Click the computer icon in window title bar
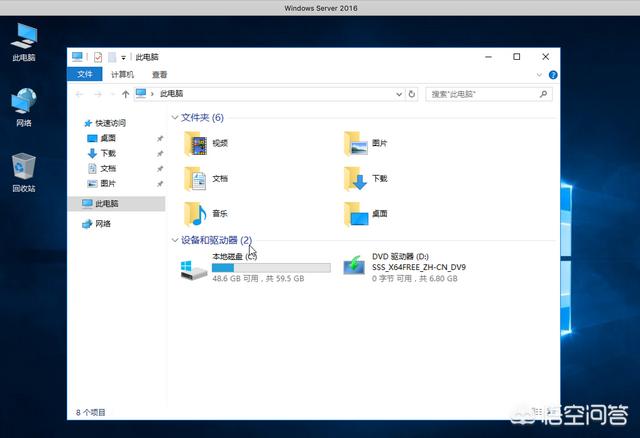The height and width of the screenshot is (438, 640). click(77, 57)
